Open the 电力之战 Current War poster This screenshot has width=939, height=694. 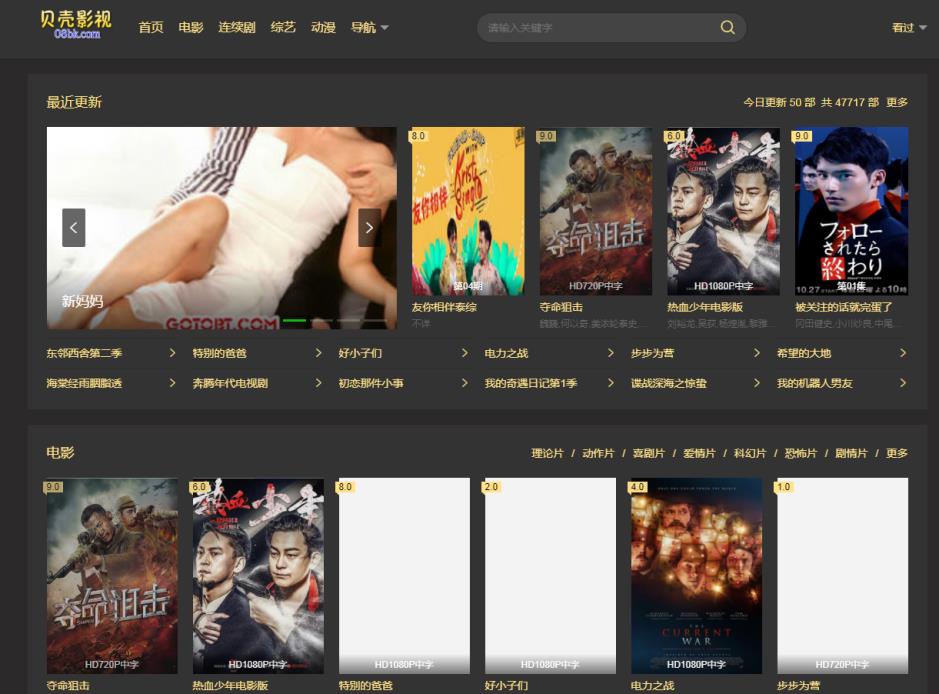tap(696, 575)
